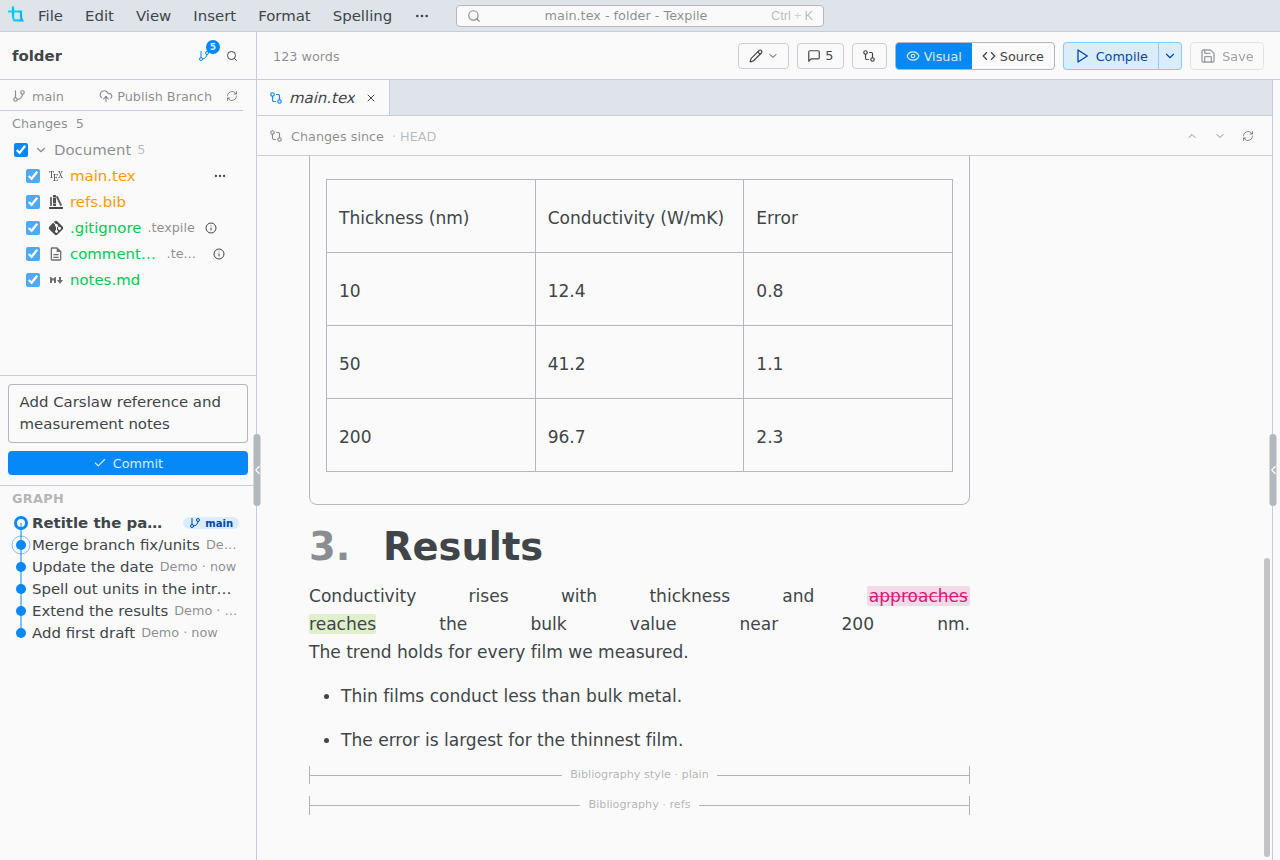Click the HEAD reference link

[418, 136]
